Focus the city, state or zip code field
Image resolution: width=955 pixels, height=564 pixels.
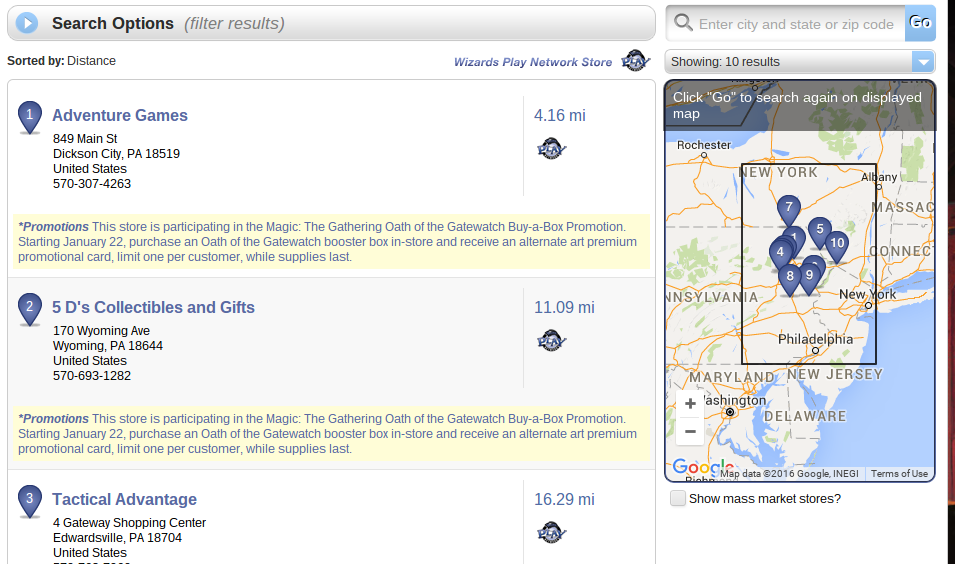(795, 24)
